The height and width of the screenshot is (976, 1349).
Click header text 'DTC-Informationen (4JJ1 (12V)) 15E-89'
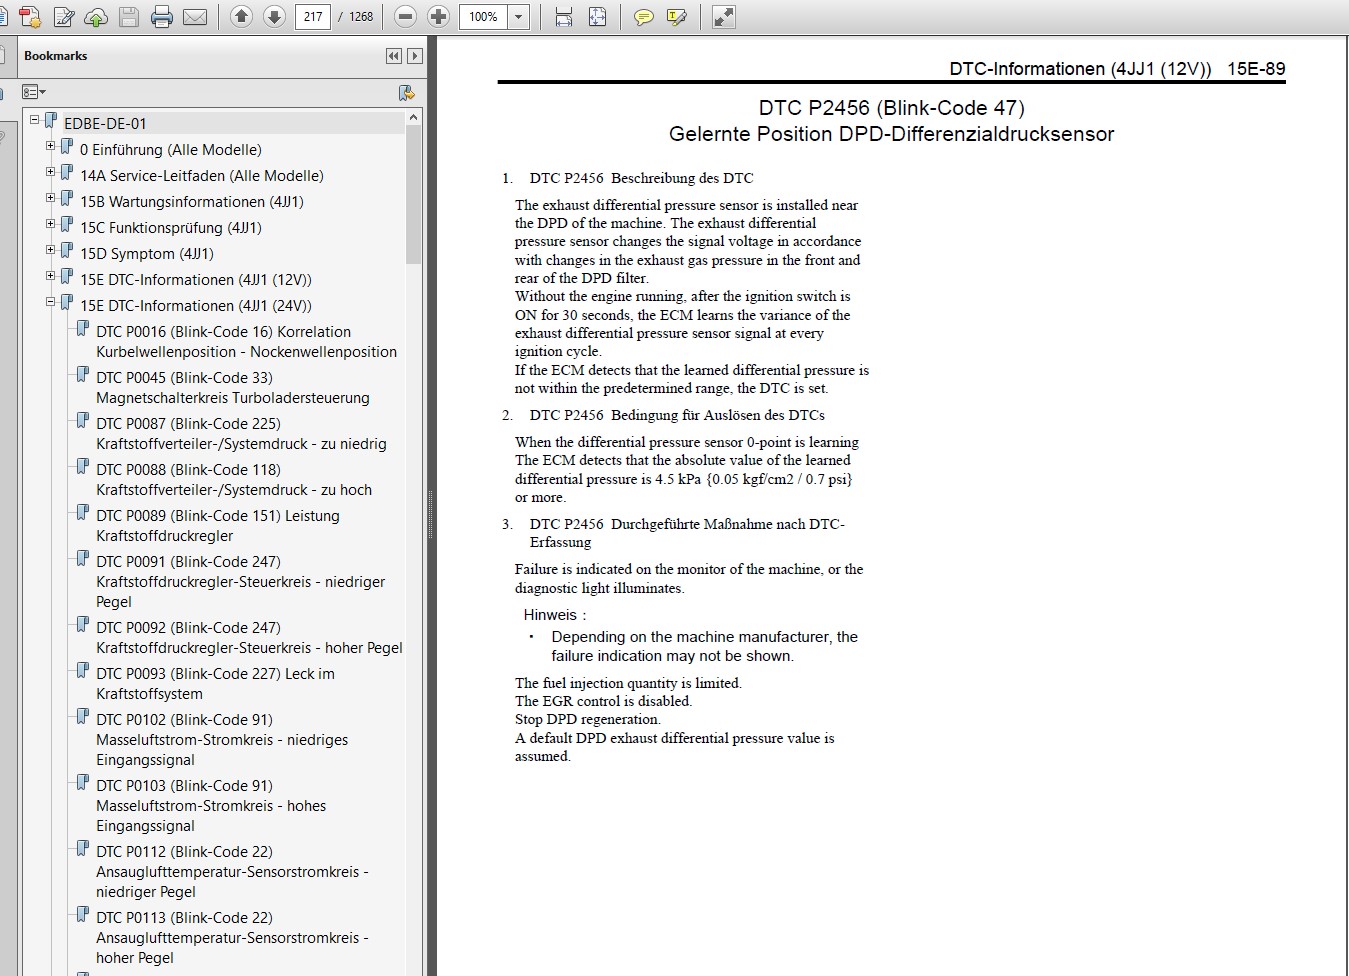click(x=1117, y=69)
